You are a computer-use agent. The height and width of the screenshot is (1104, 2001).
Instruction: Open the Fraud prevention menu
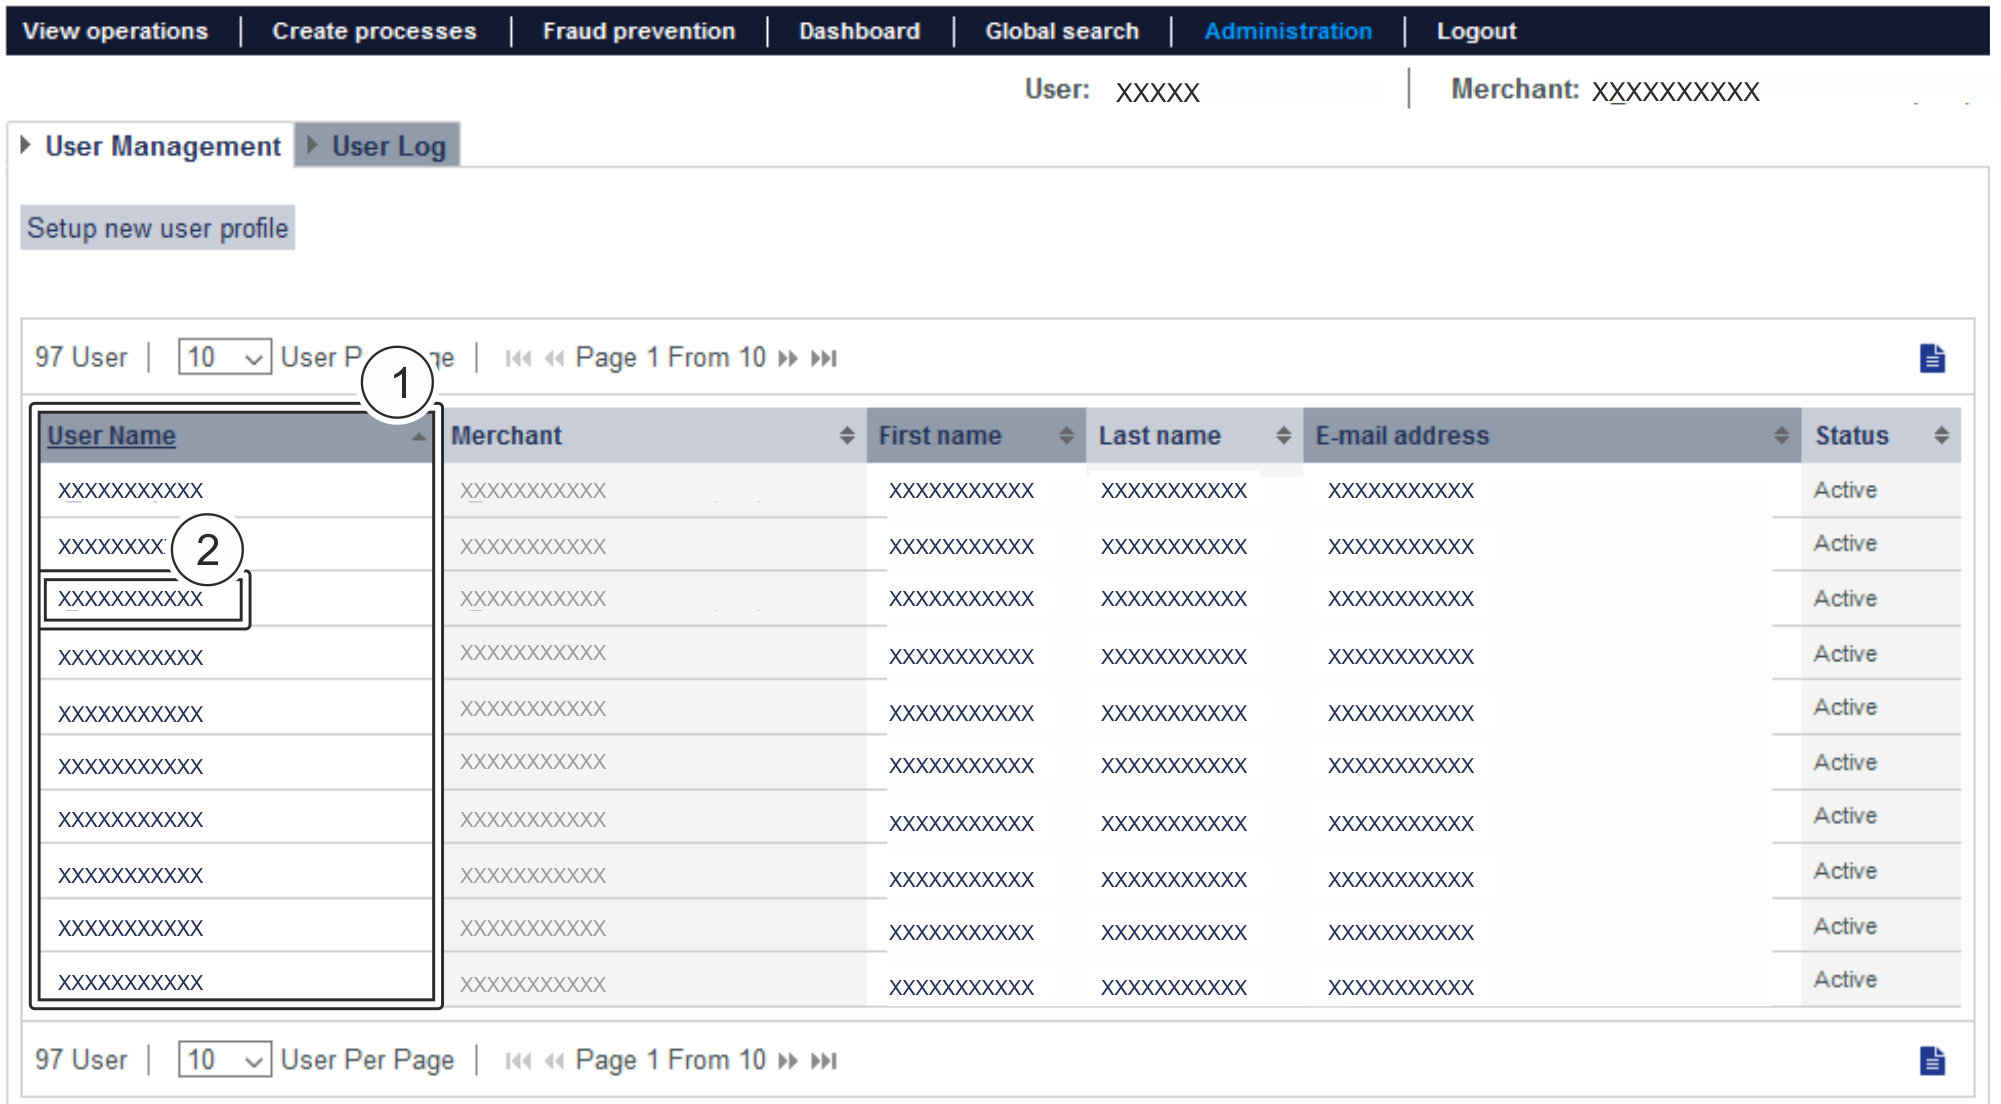click(x=638, y=31)
